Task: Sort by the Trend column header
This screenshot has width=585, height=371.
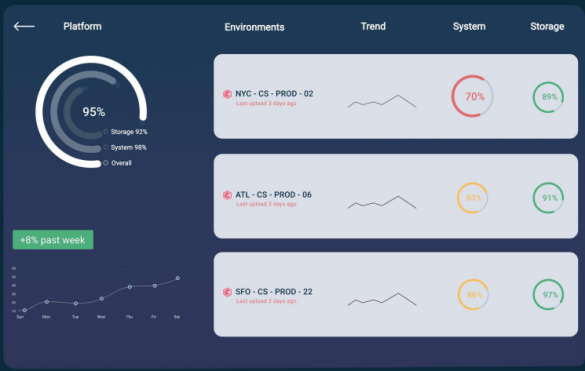Action: click(x=373, y=26)
